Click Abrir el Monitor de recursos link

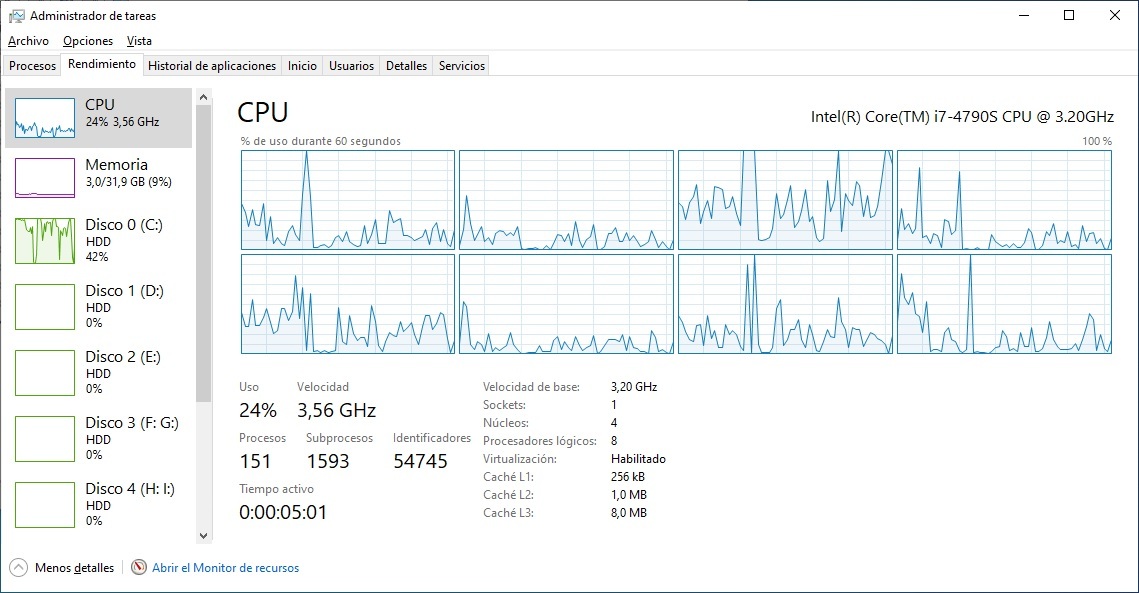[225, 568]
